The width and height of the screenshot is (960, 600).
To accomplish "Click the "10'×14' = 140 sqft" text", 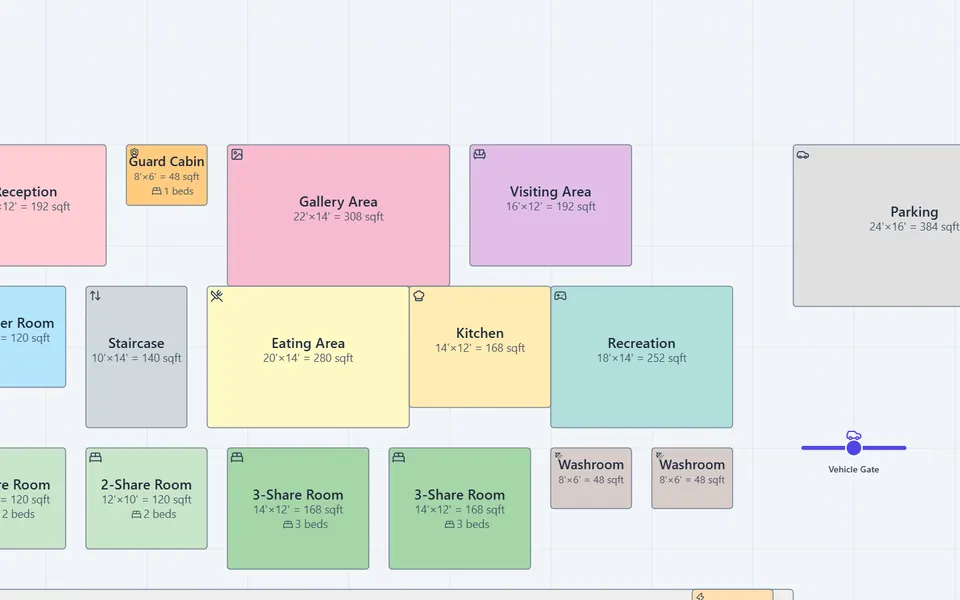I will tap(136, 358).
